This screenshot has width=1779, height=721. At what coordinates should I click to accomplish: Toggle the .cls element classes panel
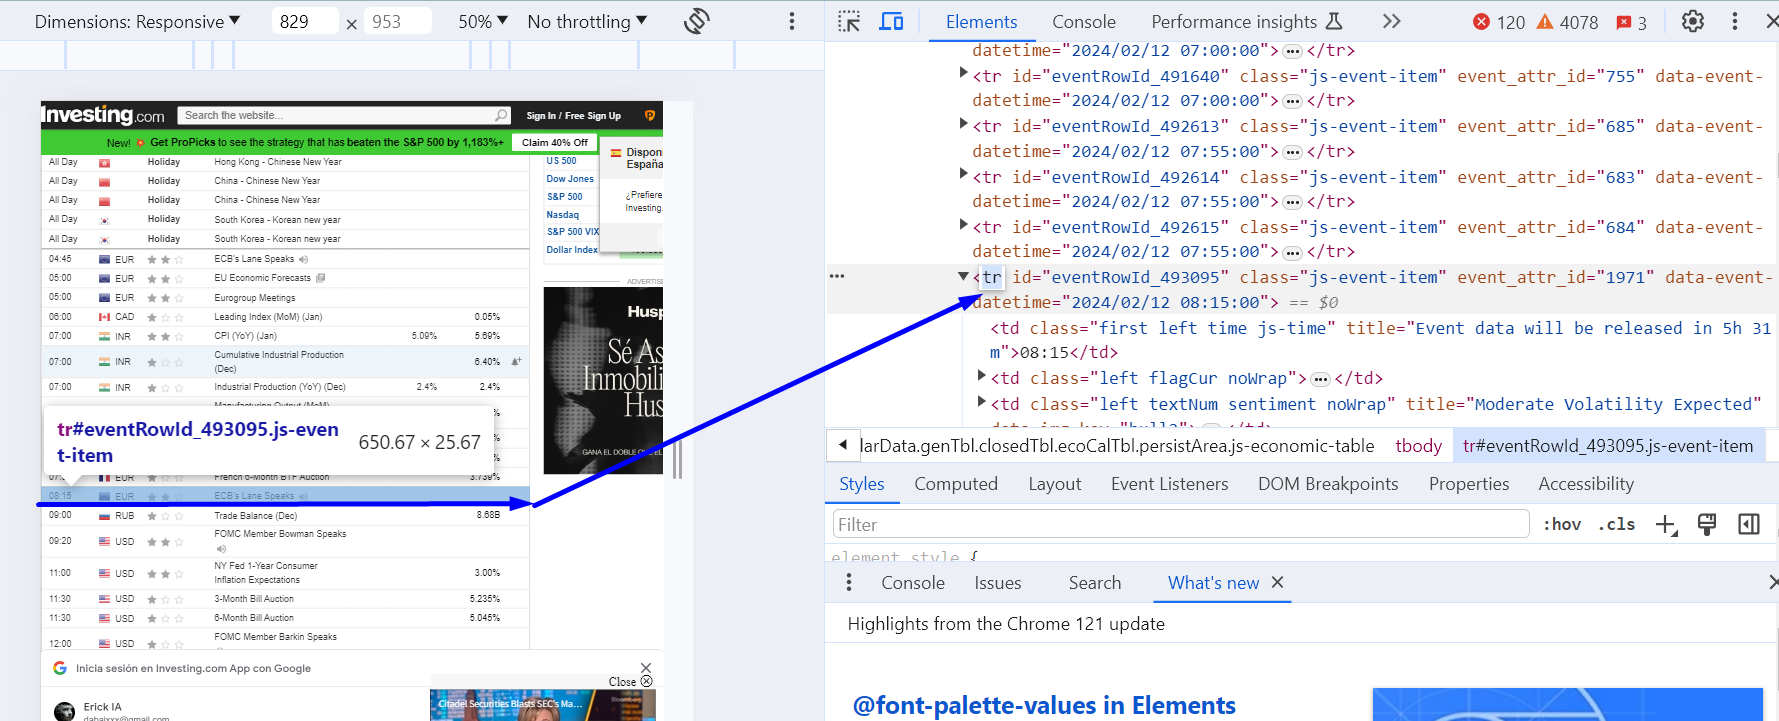(1617, 525)
